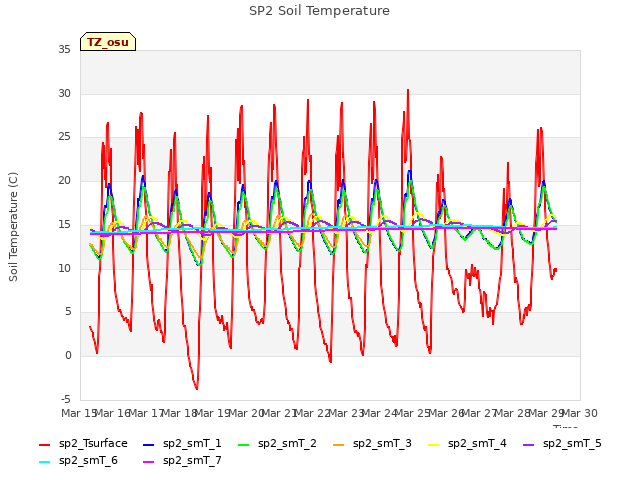Click the SP2 Soil Temperature chart title
The height and width of the screenshot is (480, 640).
(x=319, y=11)
